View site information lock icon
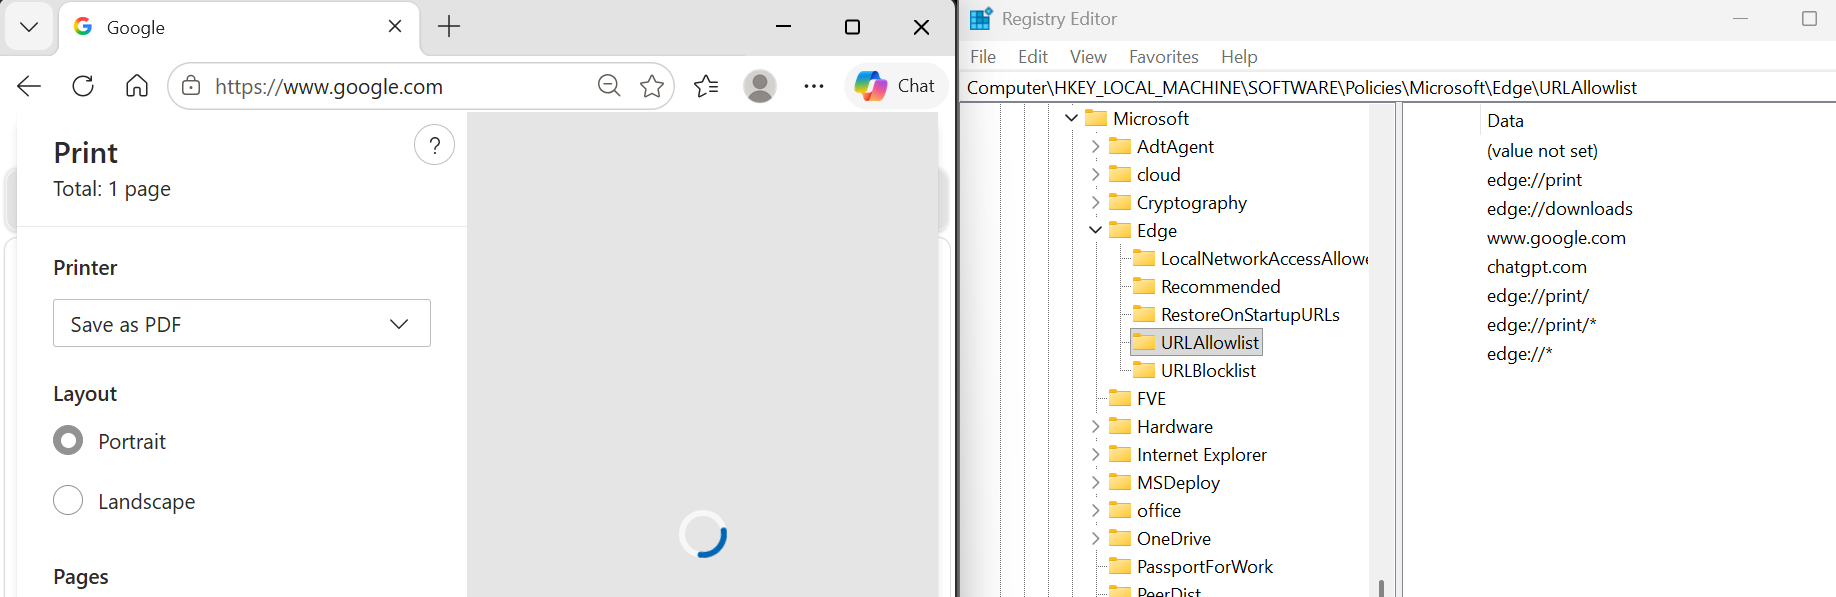The image size is (1836, 597). pos(191,86)
